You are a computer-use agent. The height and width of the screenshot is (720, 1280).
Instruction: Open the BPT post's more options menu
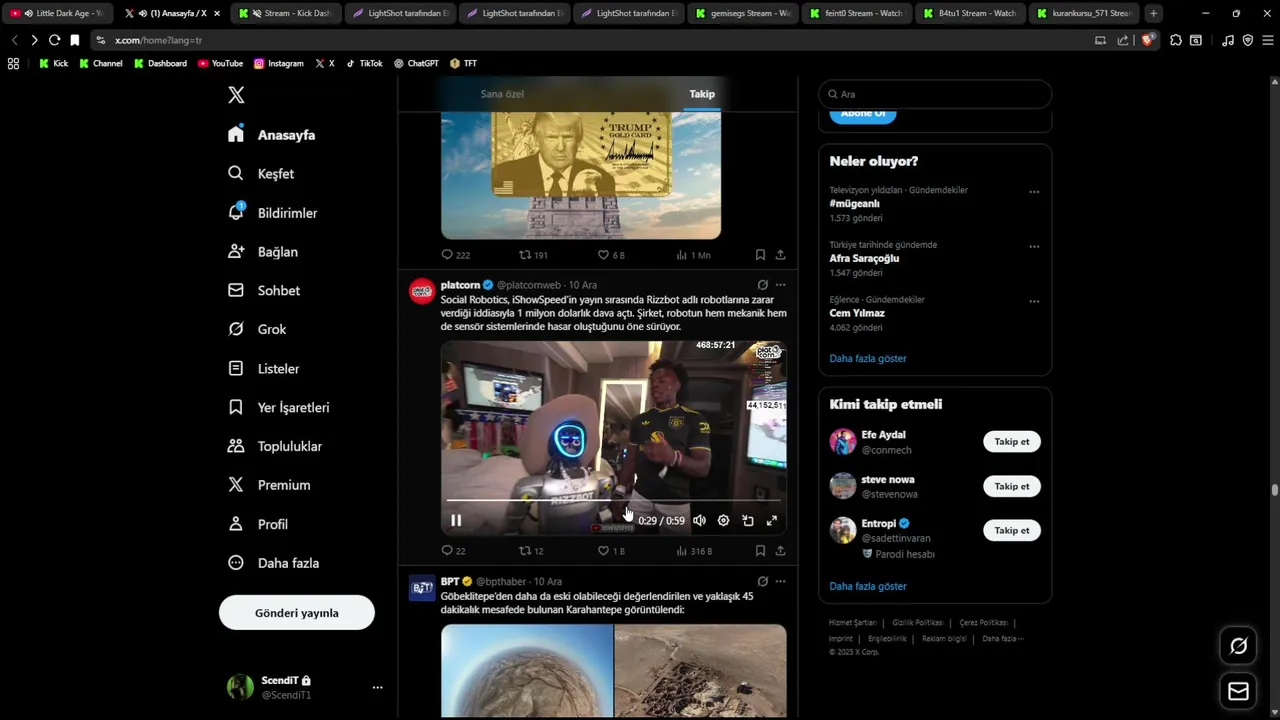pyautogui.click(x=781, y=581)
